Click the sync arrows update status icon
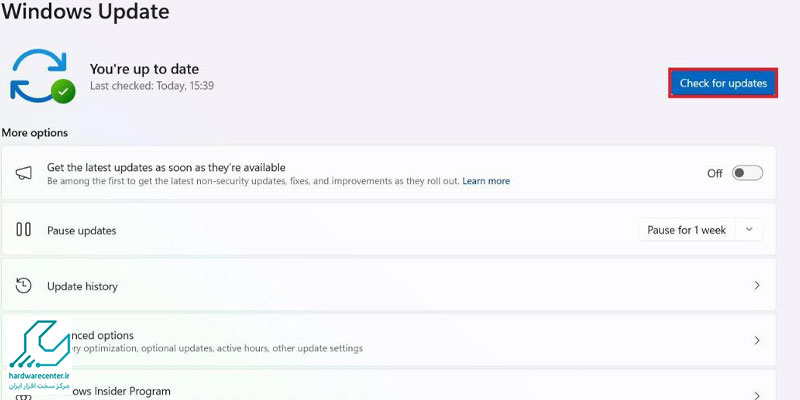This screenshot has height=400, width=800. 39,74
